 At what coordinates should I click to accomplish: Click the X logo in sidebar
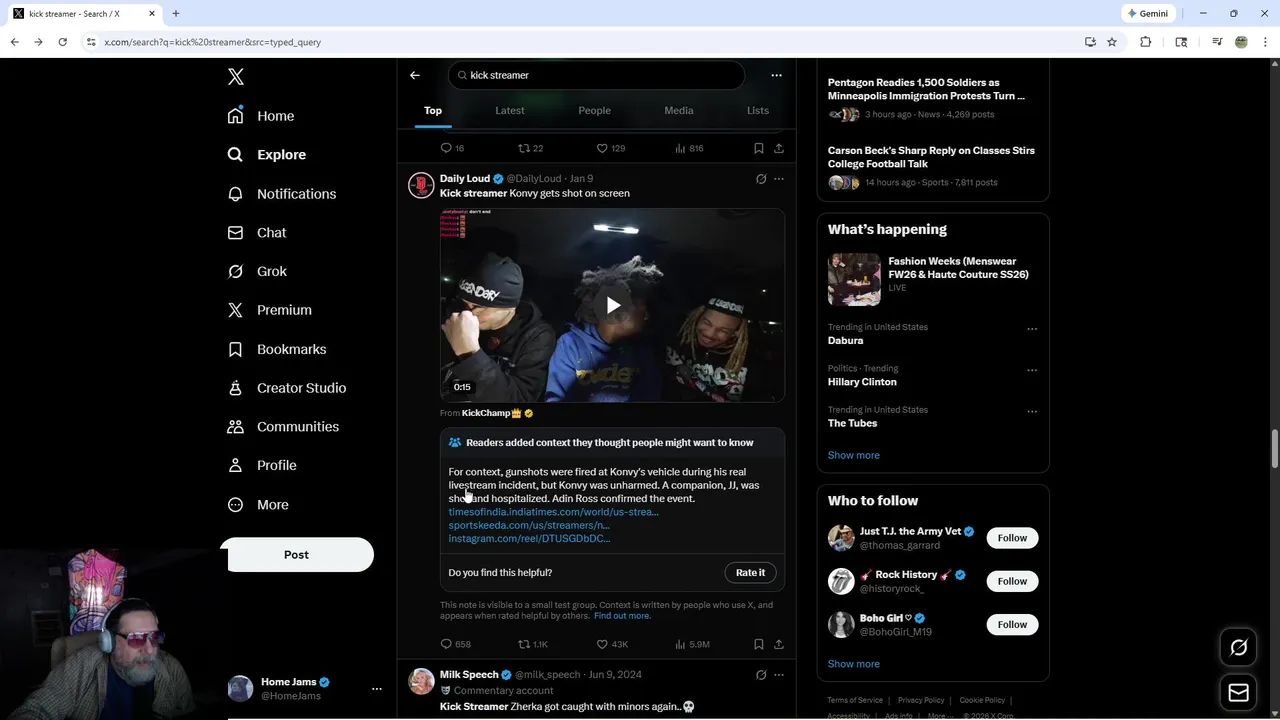[236, 77]
